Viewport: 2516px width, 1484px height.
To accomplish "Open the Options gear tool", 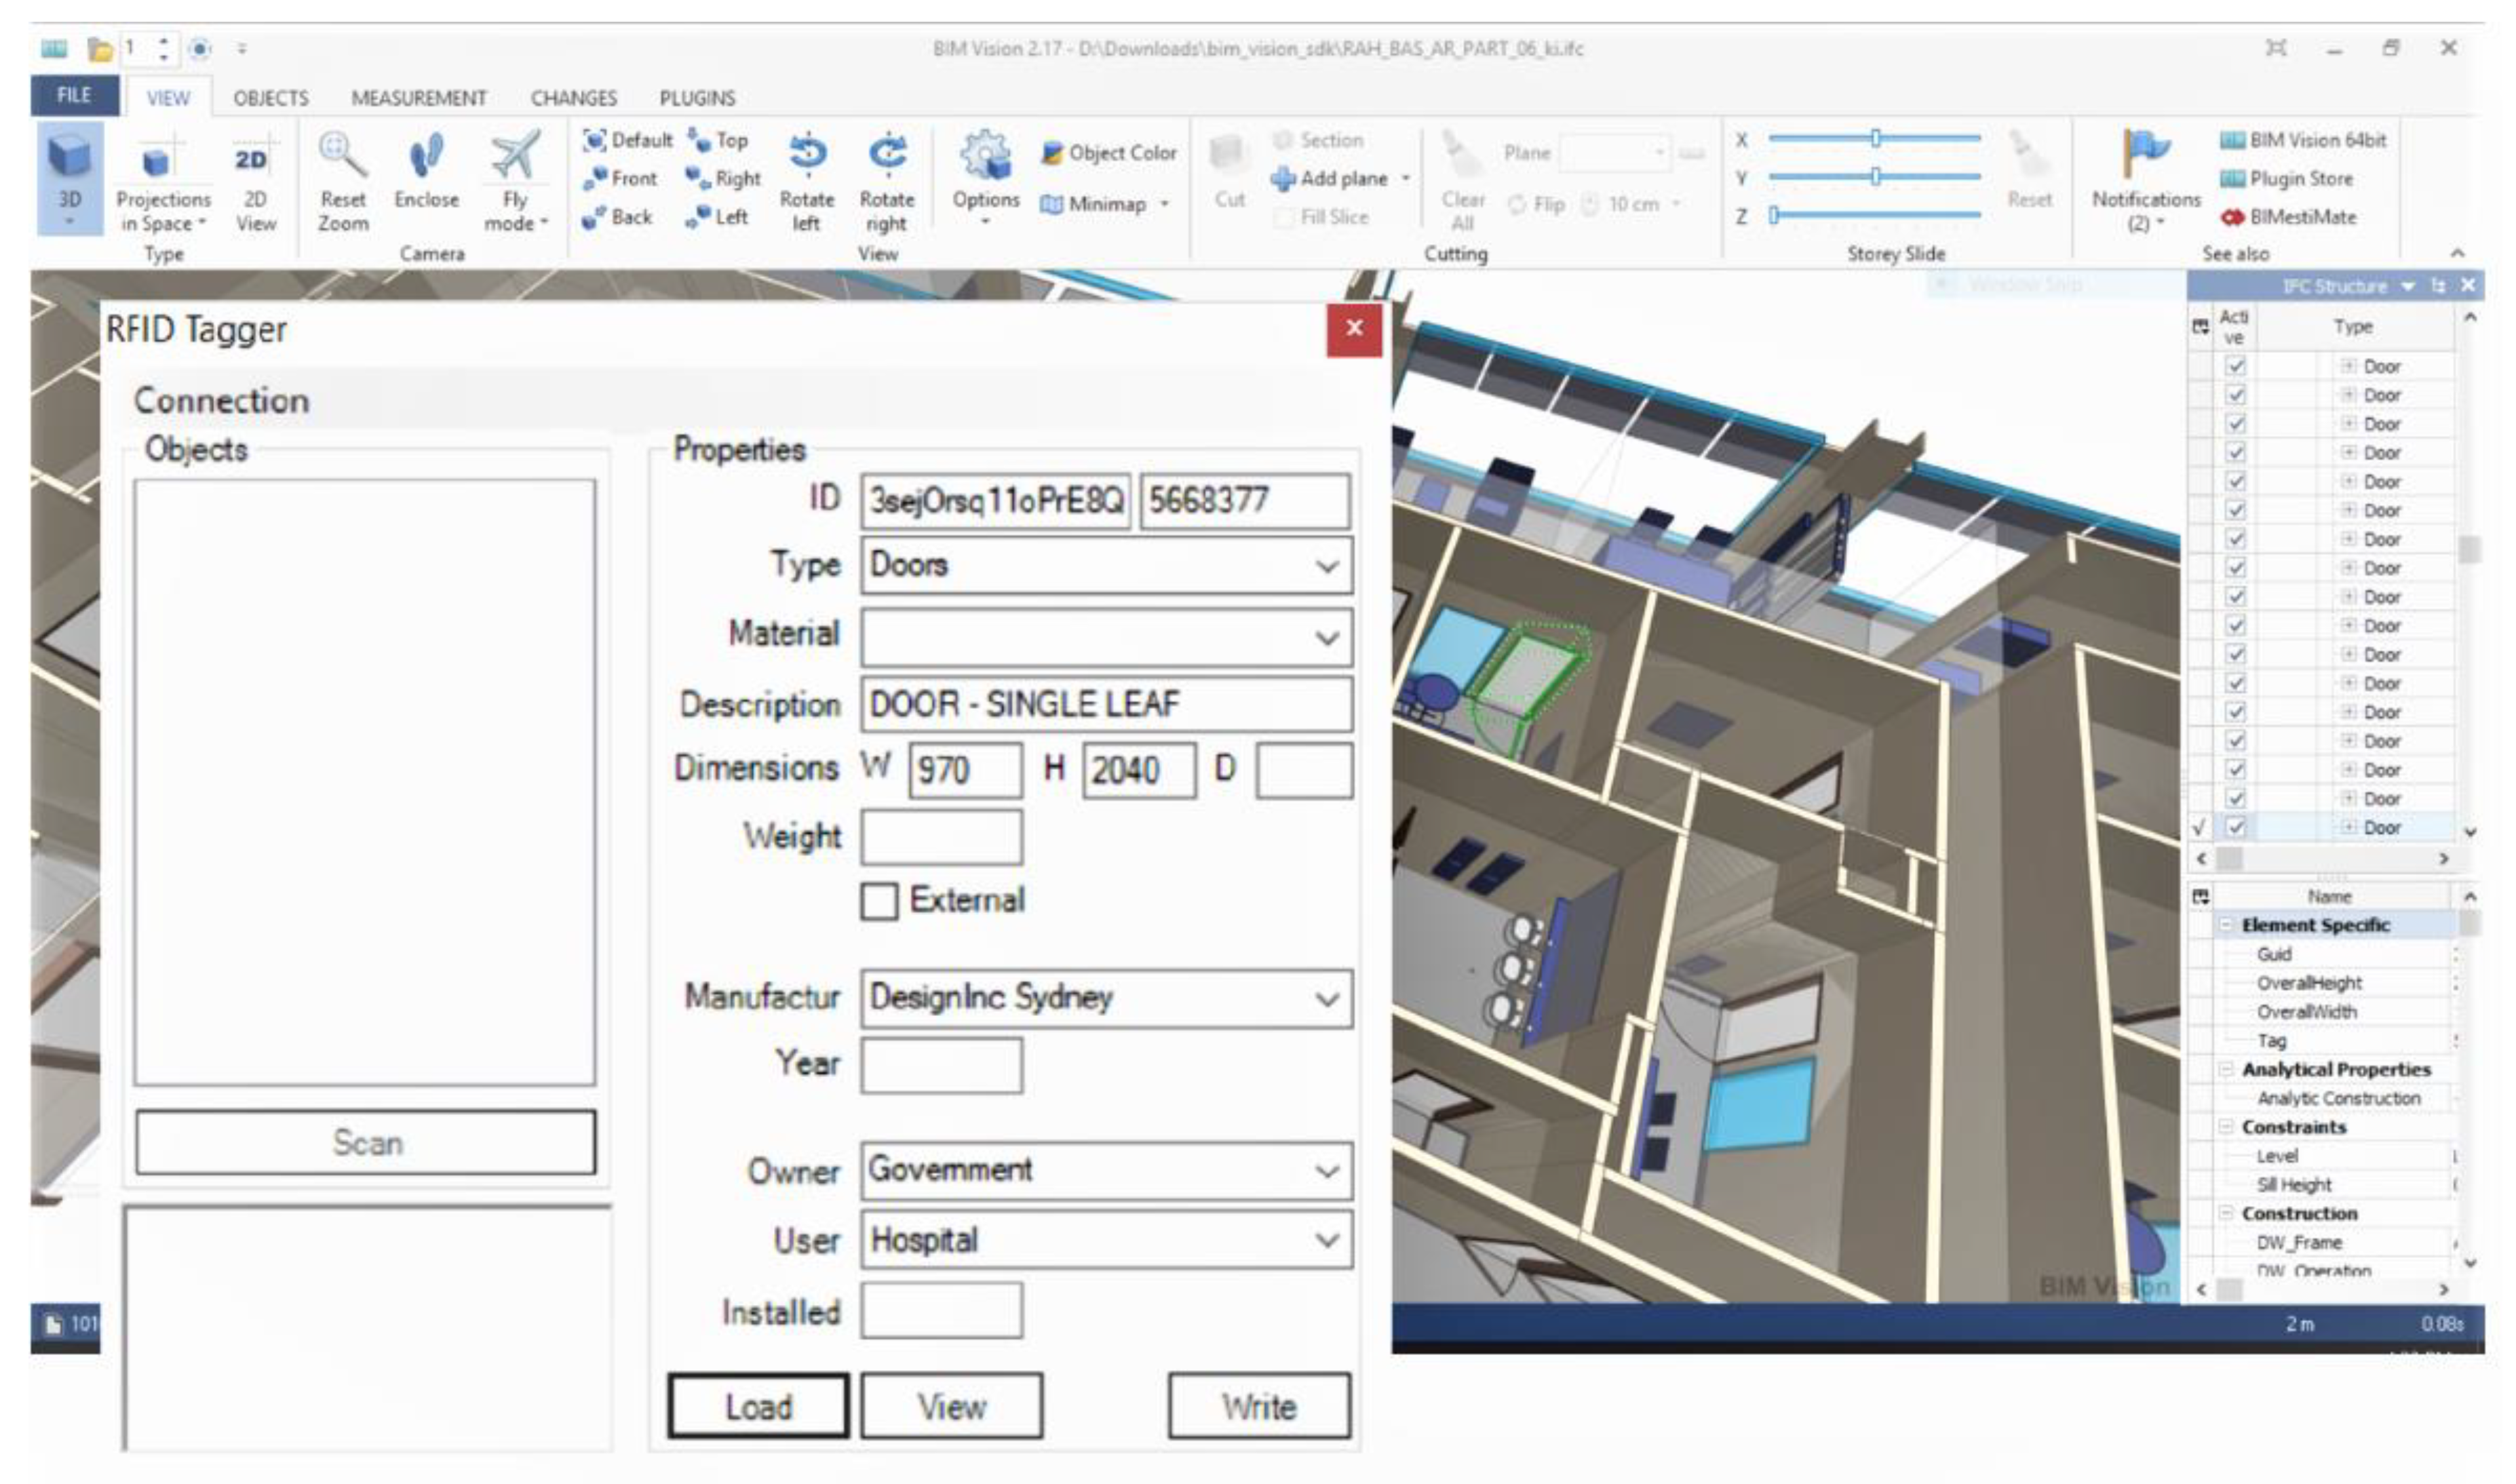I will click(x=985, y=155).
